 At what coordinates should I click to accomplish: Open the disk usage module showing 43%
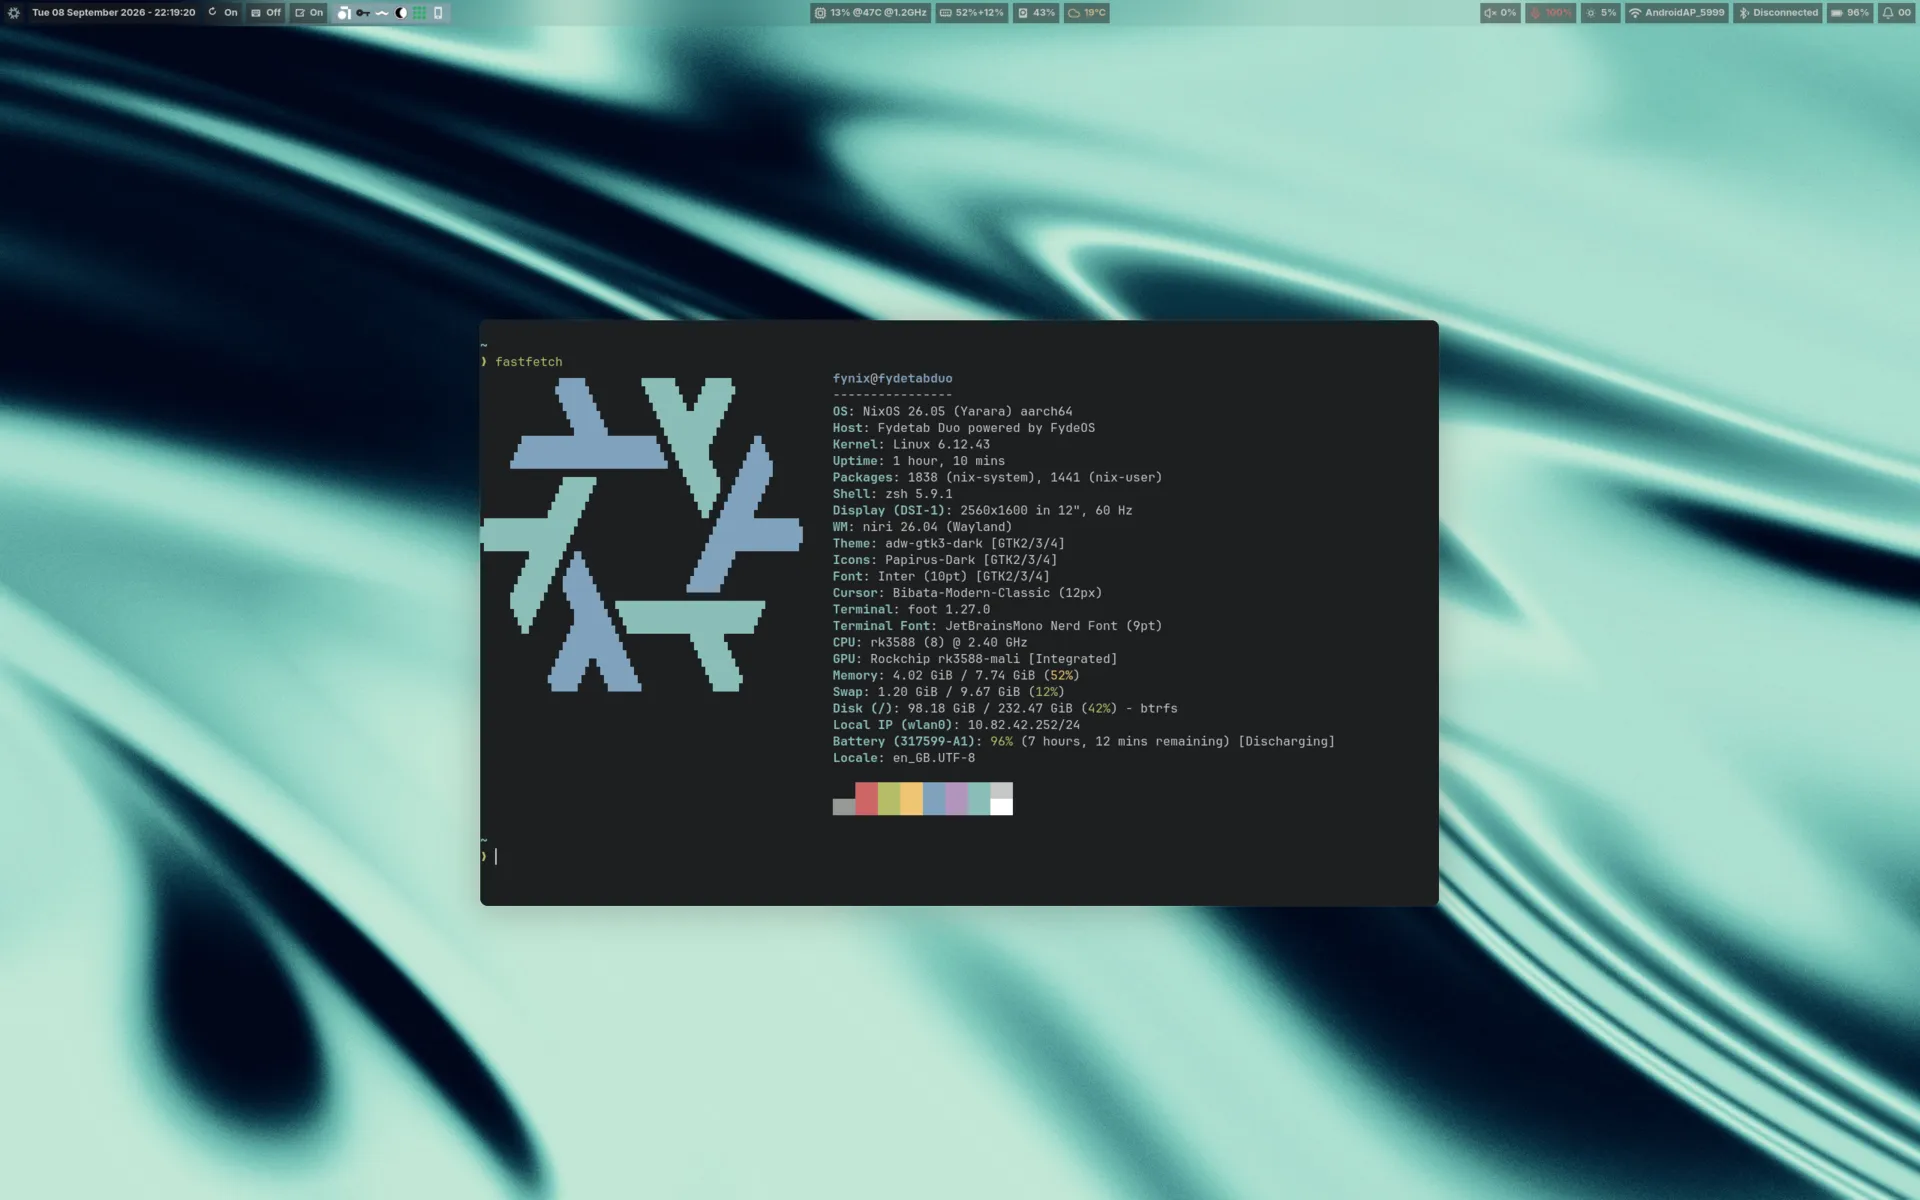[x=1036, y=13]
